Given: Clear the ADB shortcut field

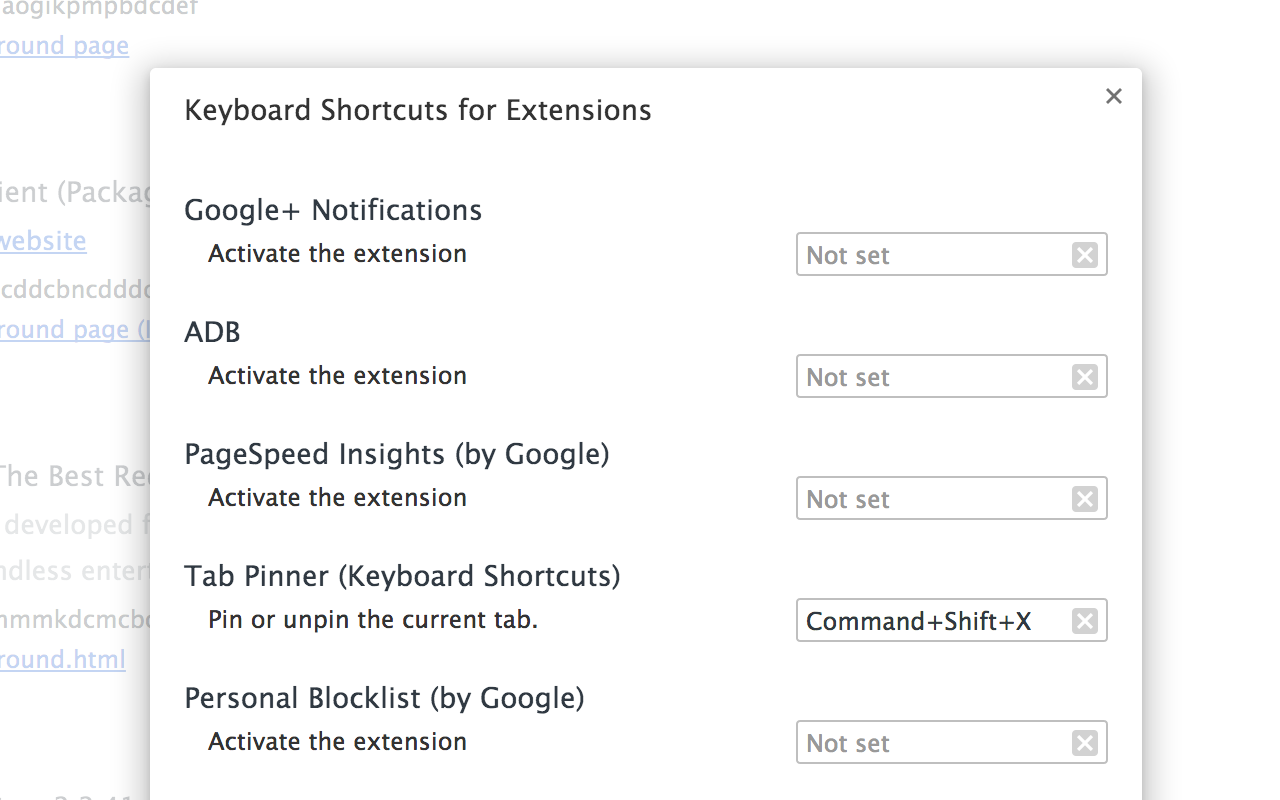Looking at the screenshot, I should pyautogui.click(x=1084, y=376).
